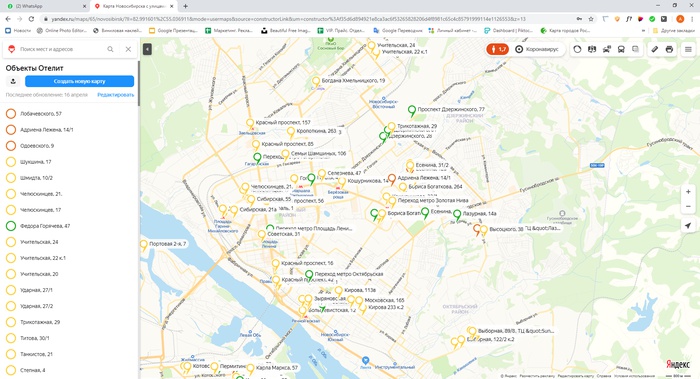Image resolution: width=700 pixels, height=379 pixels.
Task: Click the Богдана Хмельницкого, 19 map marker
Action: (316, 82)
